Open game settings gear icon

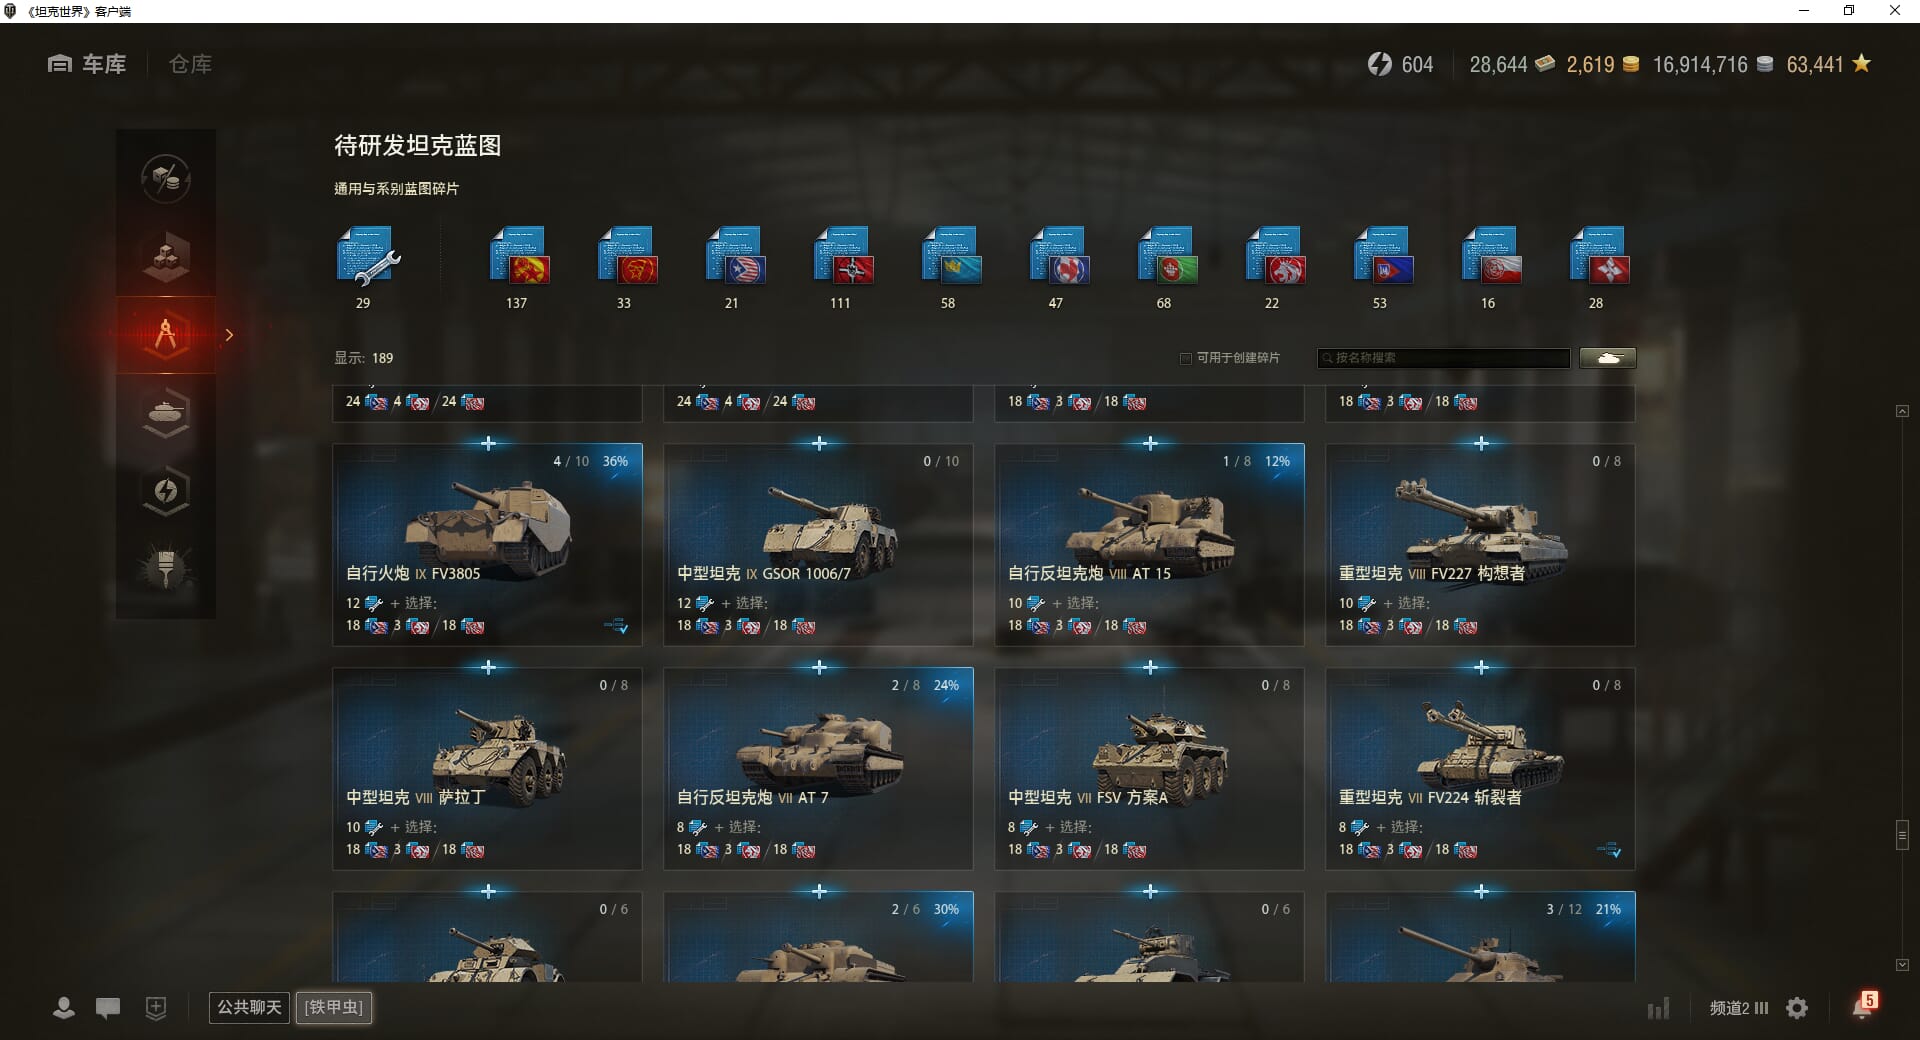(1797, 1008)
